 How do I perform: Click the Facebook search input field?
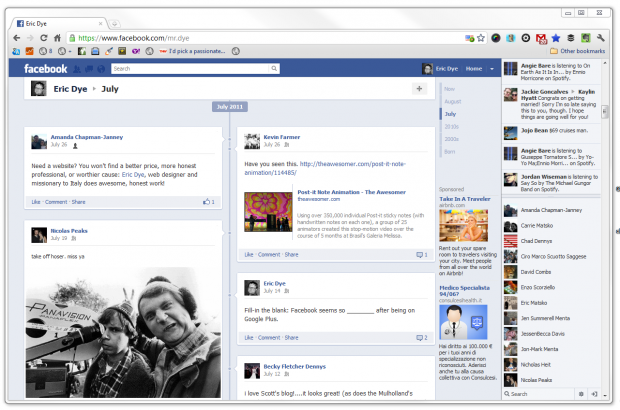tap(190, 69)
